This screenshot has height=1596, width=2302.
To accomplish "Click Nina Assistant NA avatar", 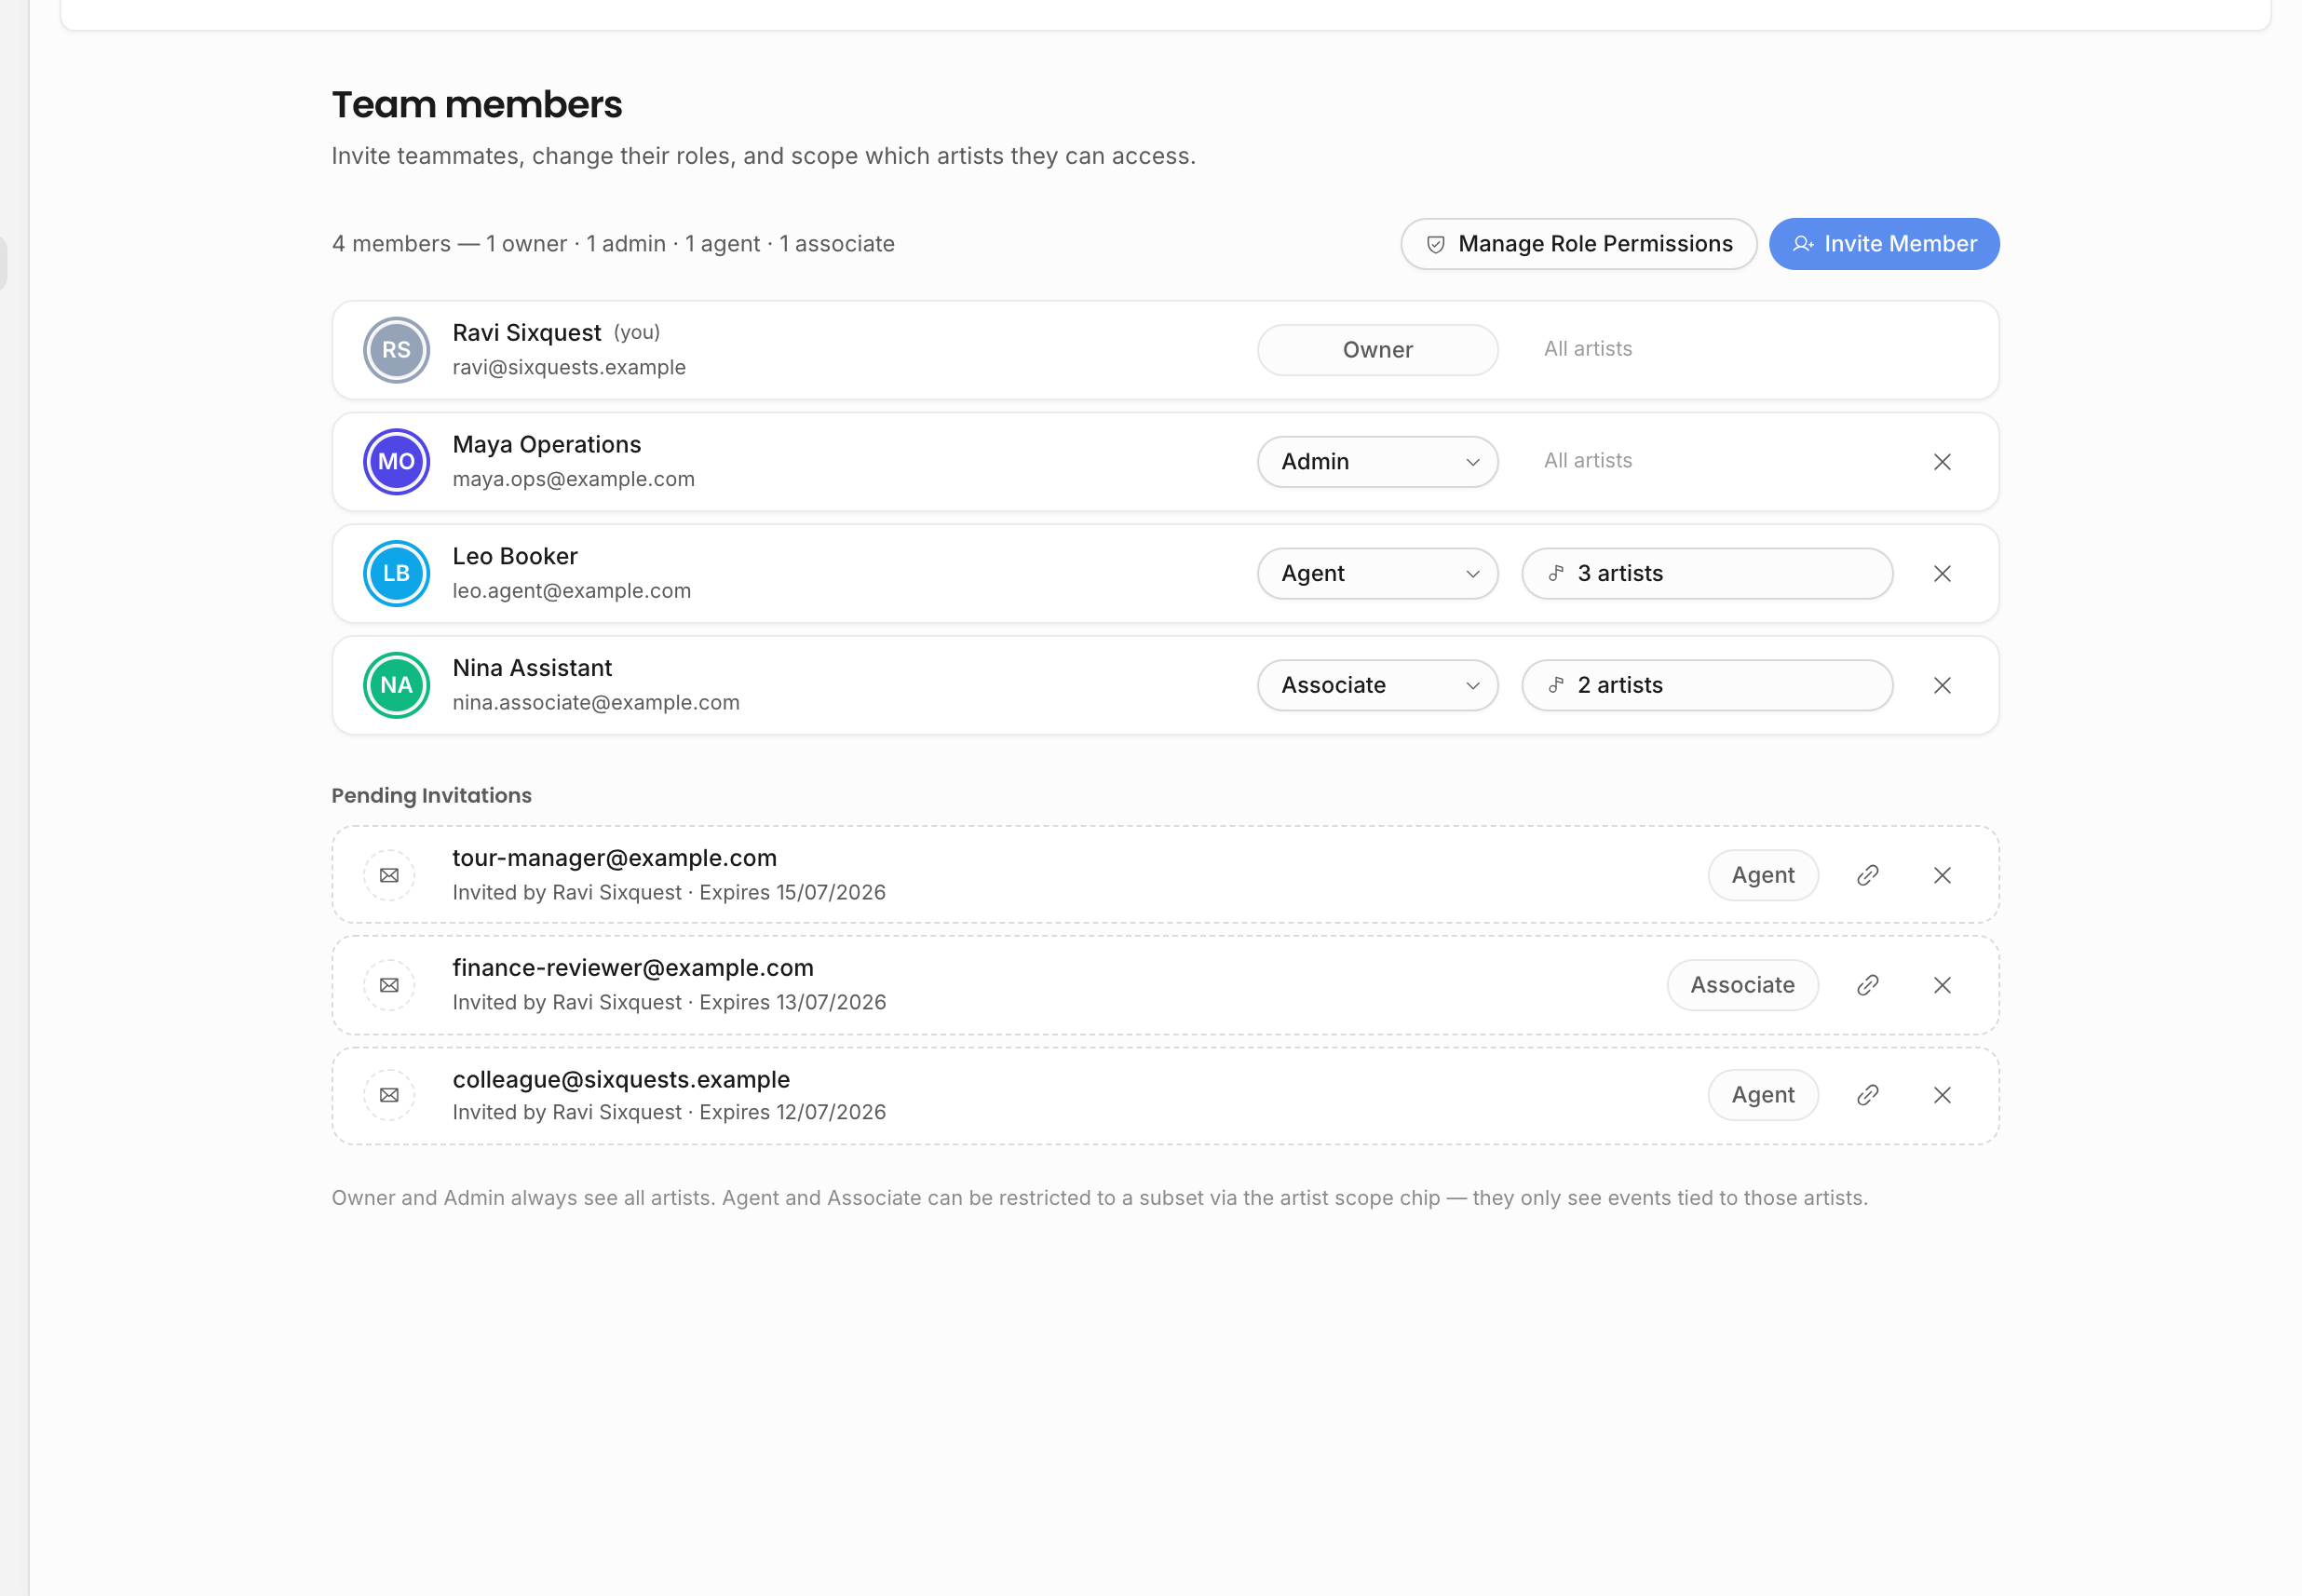I will point(396,686).
